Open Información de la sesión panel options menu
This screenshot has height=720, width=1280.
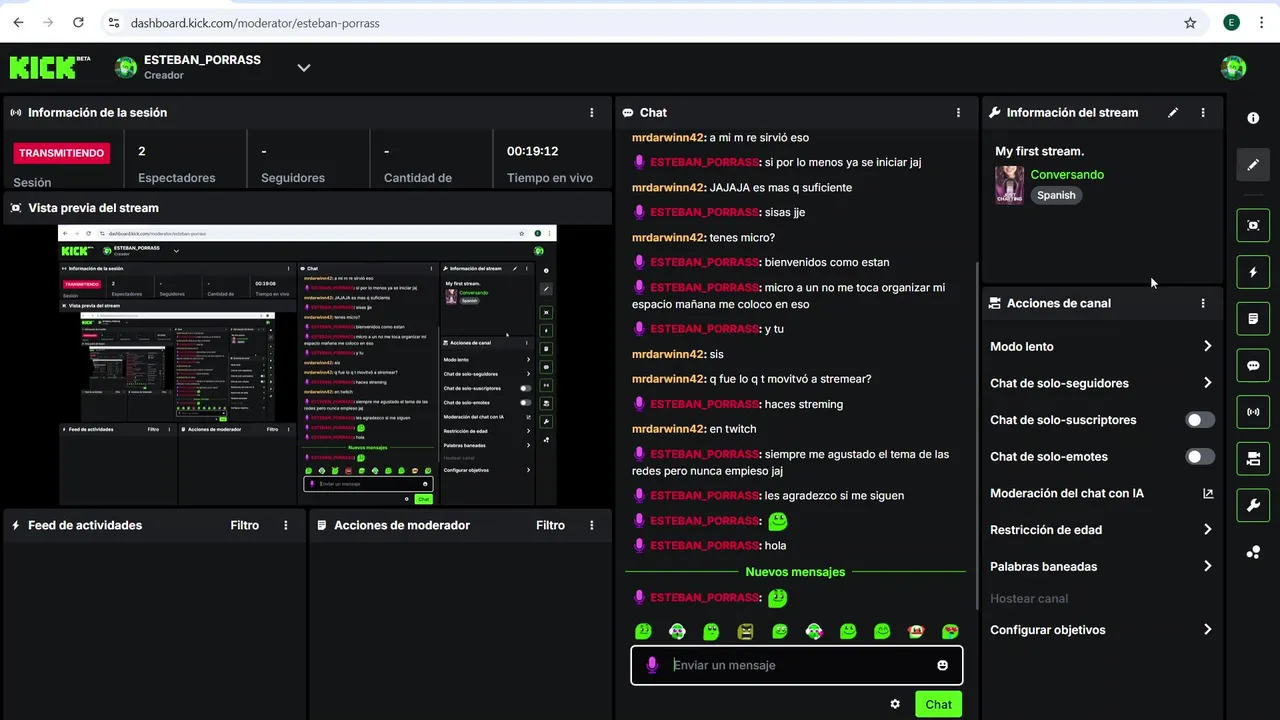tap(592, 113)
